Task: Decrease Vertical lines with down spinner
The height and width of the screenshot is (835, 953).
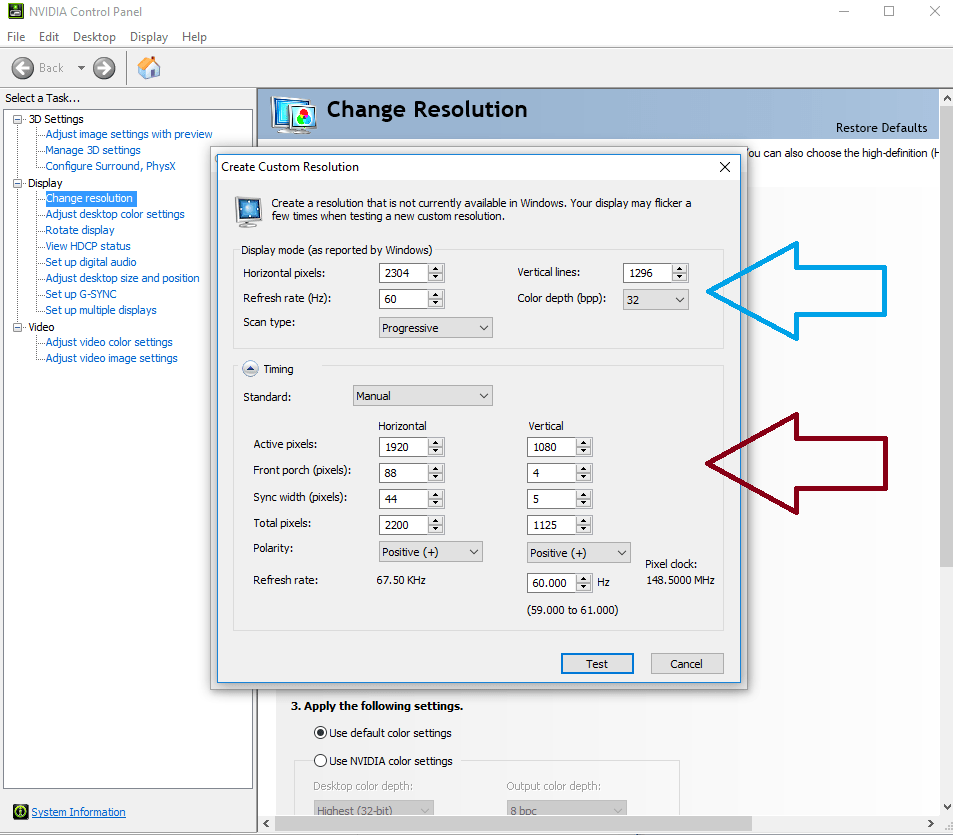Action: point(679,278)
